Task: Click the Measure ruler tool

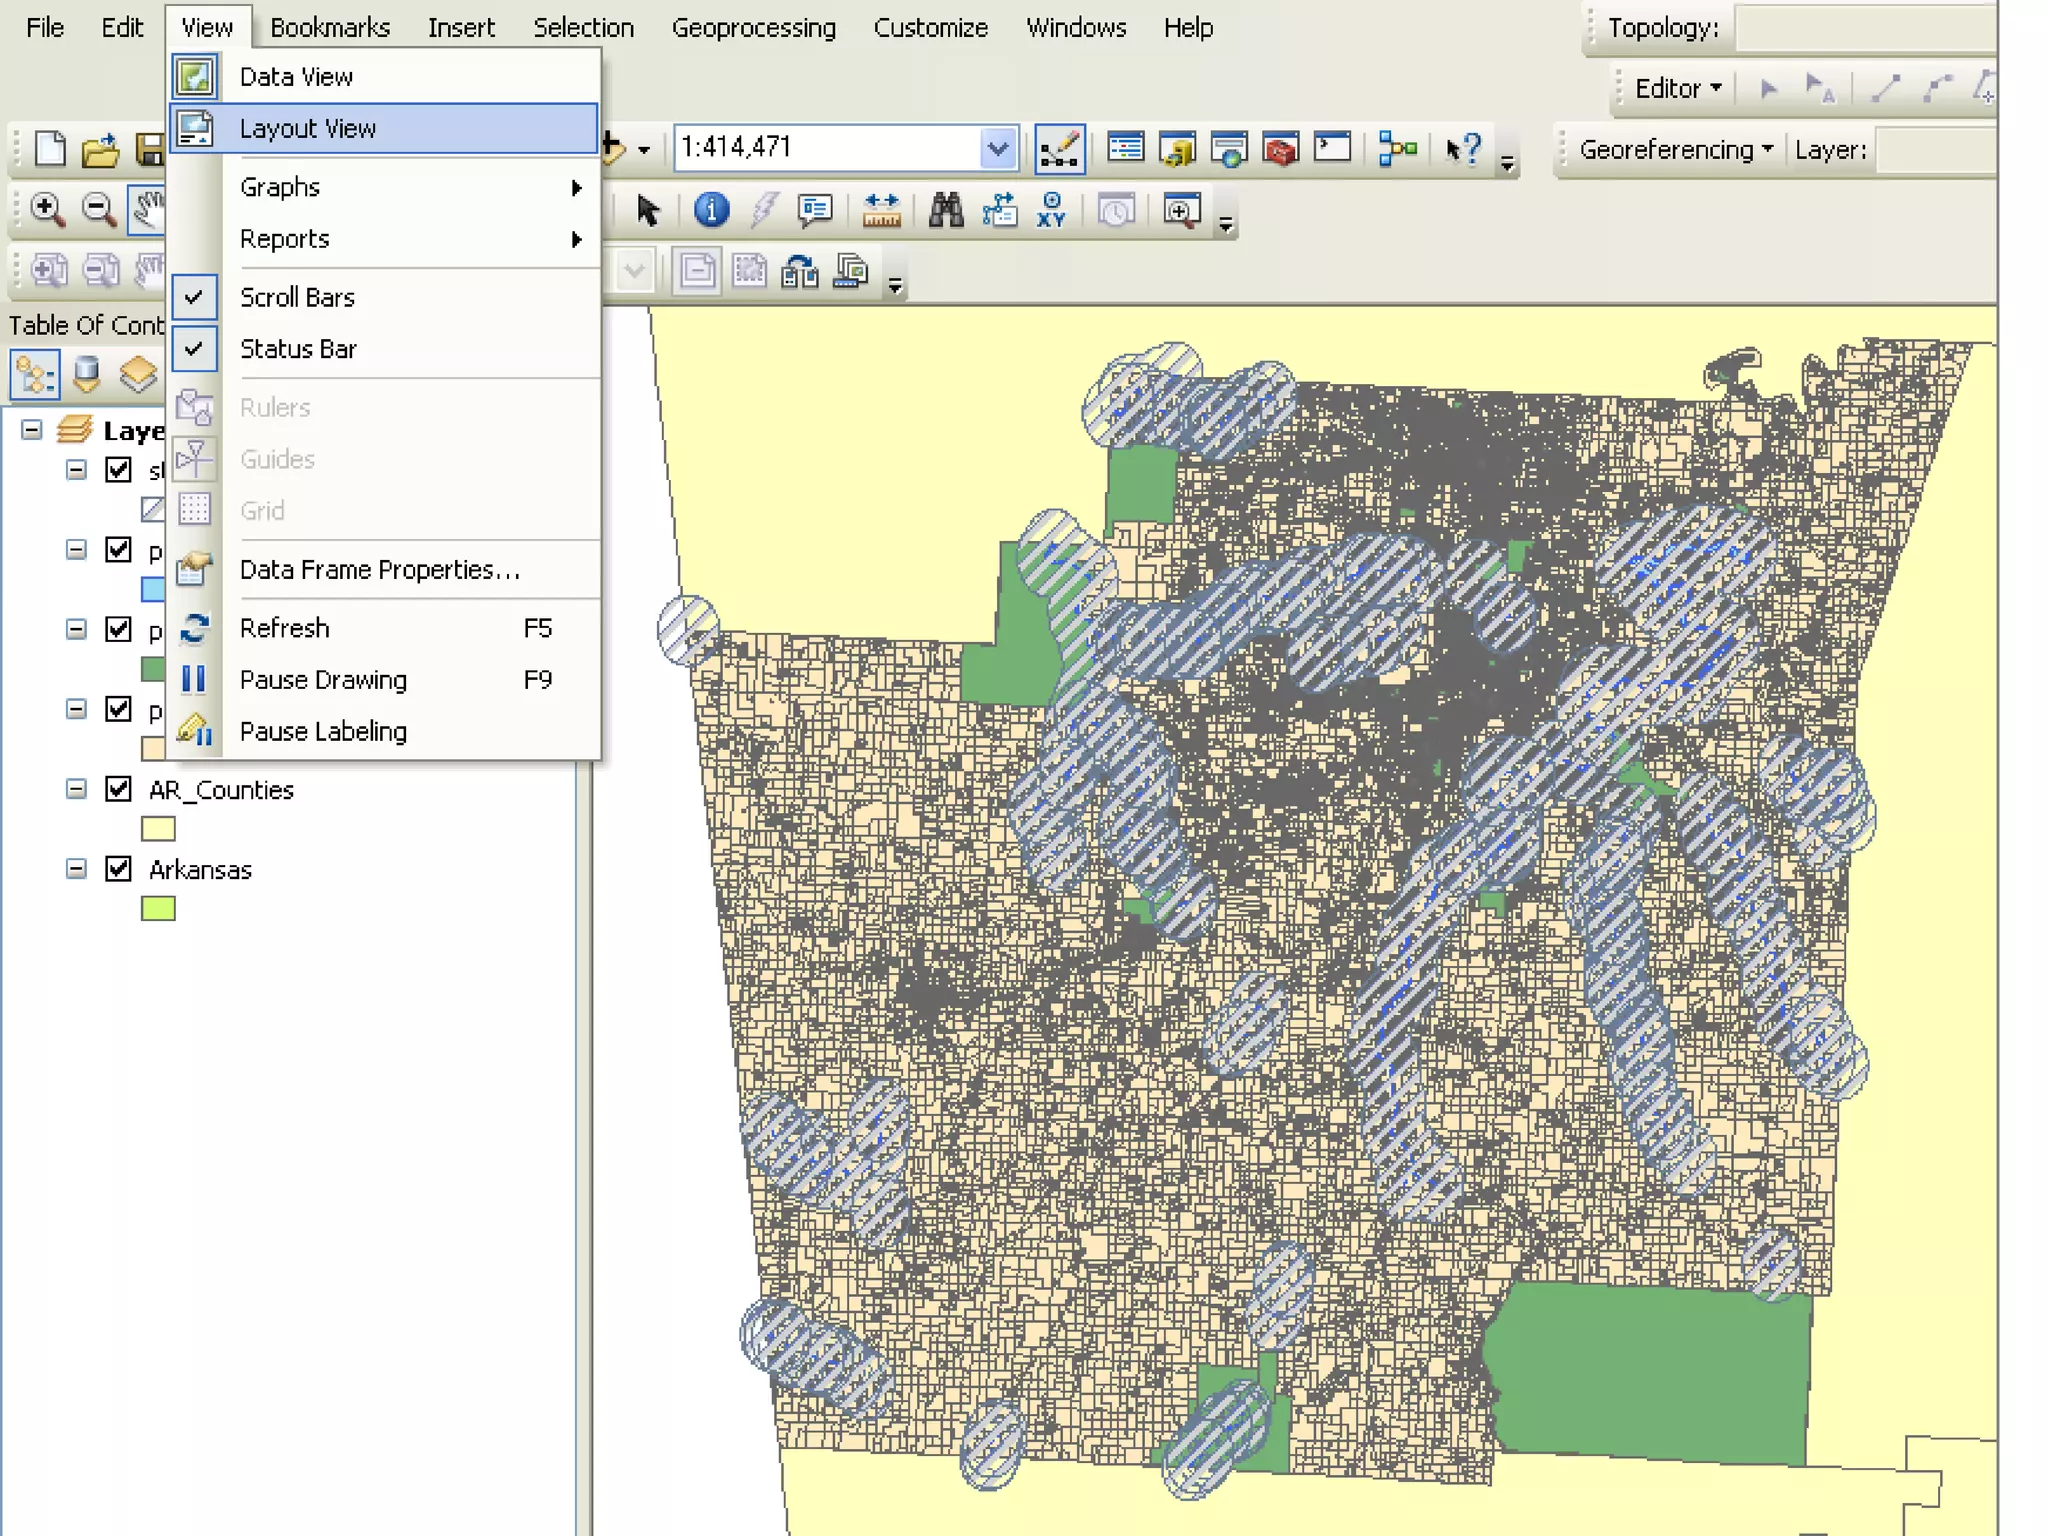Action: pyautogui.click(x=881, y=210)
